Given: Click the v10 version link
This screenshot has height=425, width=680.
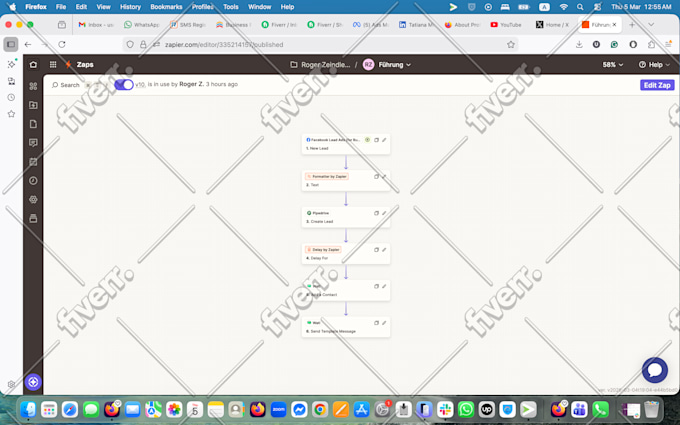Looking at the screenshot, I should tap(140, 85).
